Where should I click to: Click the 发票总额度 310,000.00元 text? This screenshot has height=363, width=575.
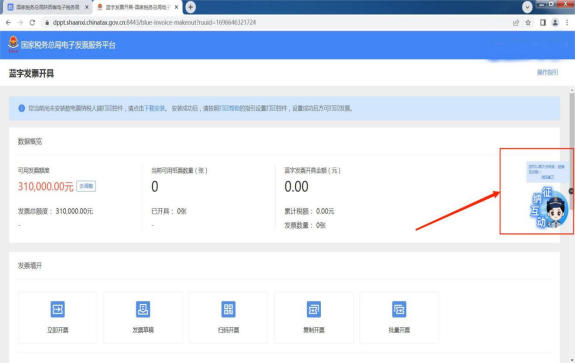[x=55, y=211]
